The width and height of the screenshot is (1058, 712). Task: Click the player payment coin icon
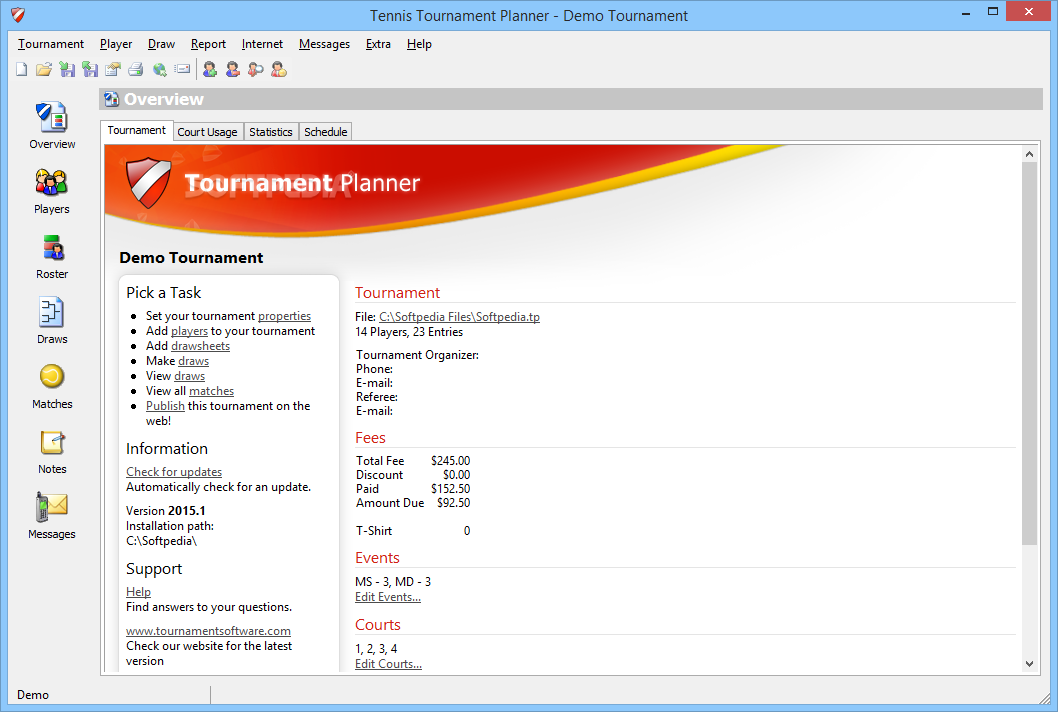(x=279, y=70)
